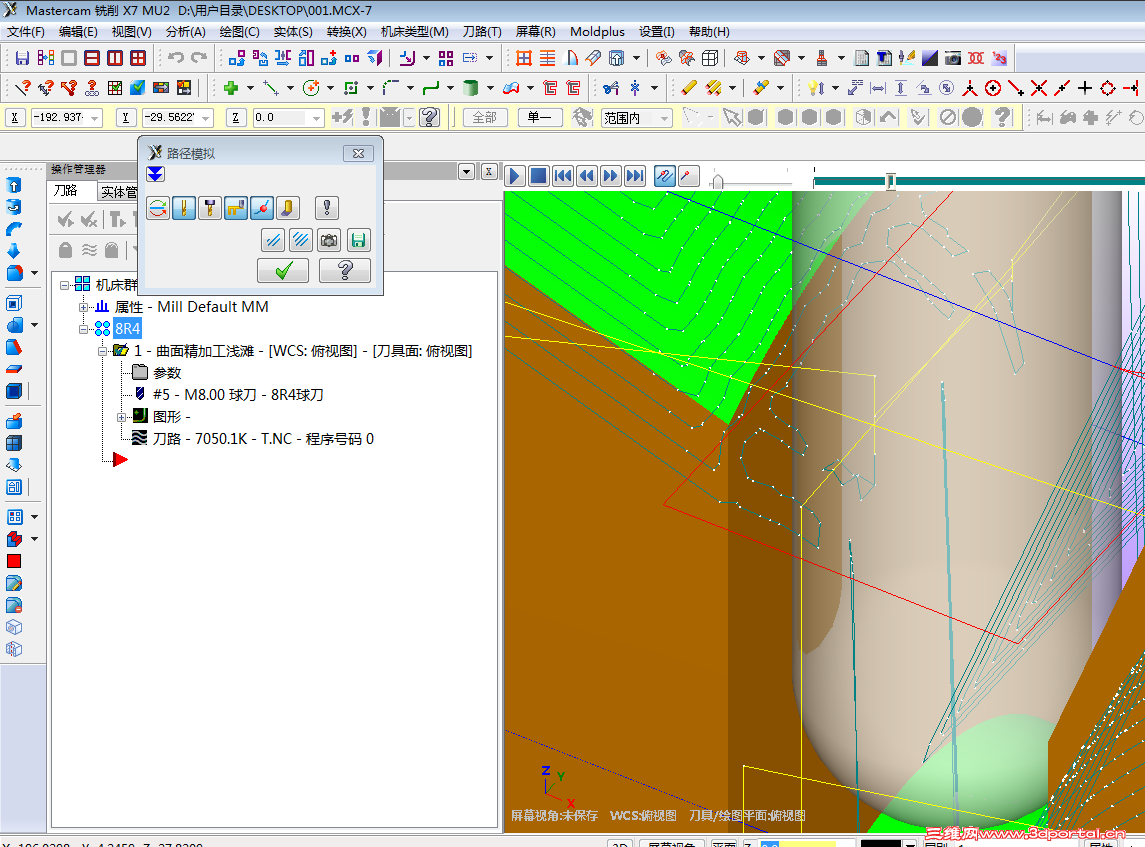Viewport: 1145px width, 847px height.
Task: Click the green plus create point icon
Action: click(231, 88)
